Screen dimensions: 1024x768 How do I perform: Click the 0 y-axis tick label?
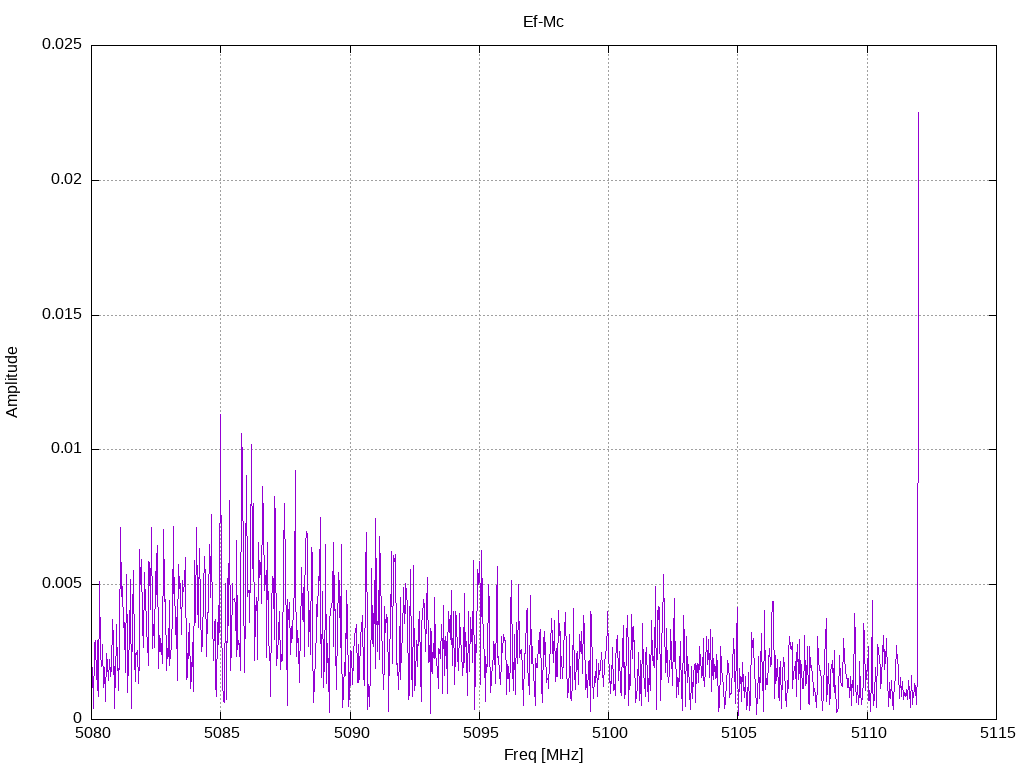click(77, 718)
